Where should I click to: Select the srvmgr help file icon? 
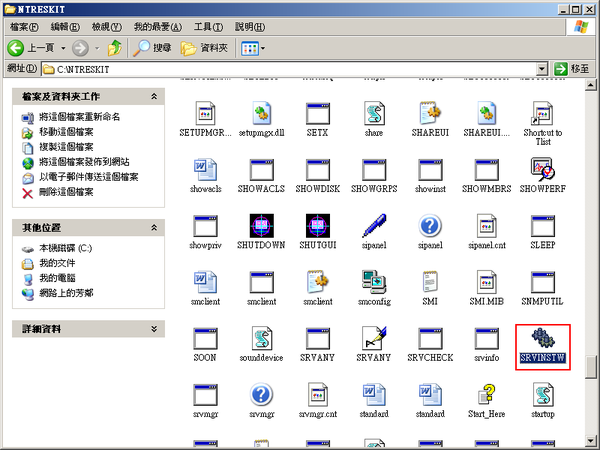261,395
